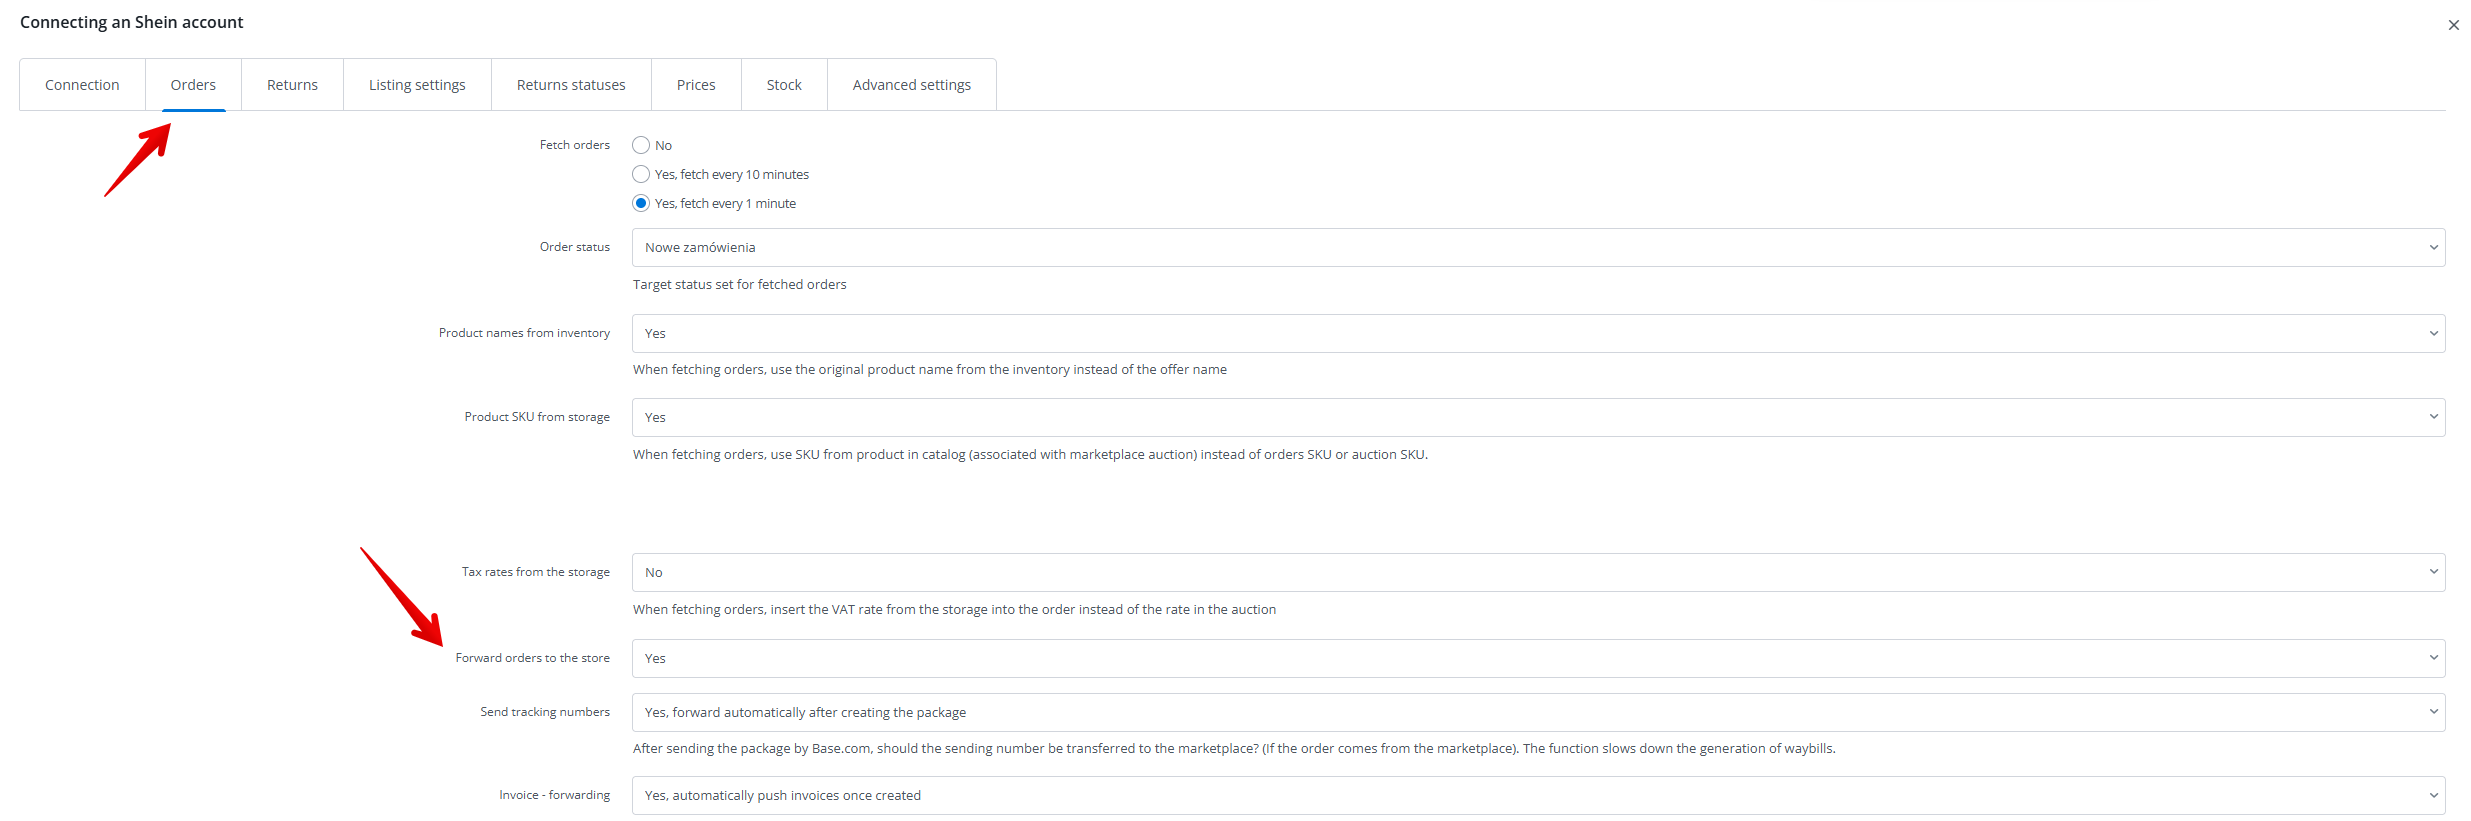The image size is (2471, 821).
Task: Open the Invoice - forwarding dropdown
Action: [x=1537, y=796]
